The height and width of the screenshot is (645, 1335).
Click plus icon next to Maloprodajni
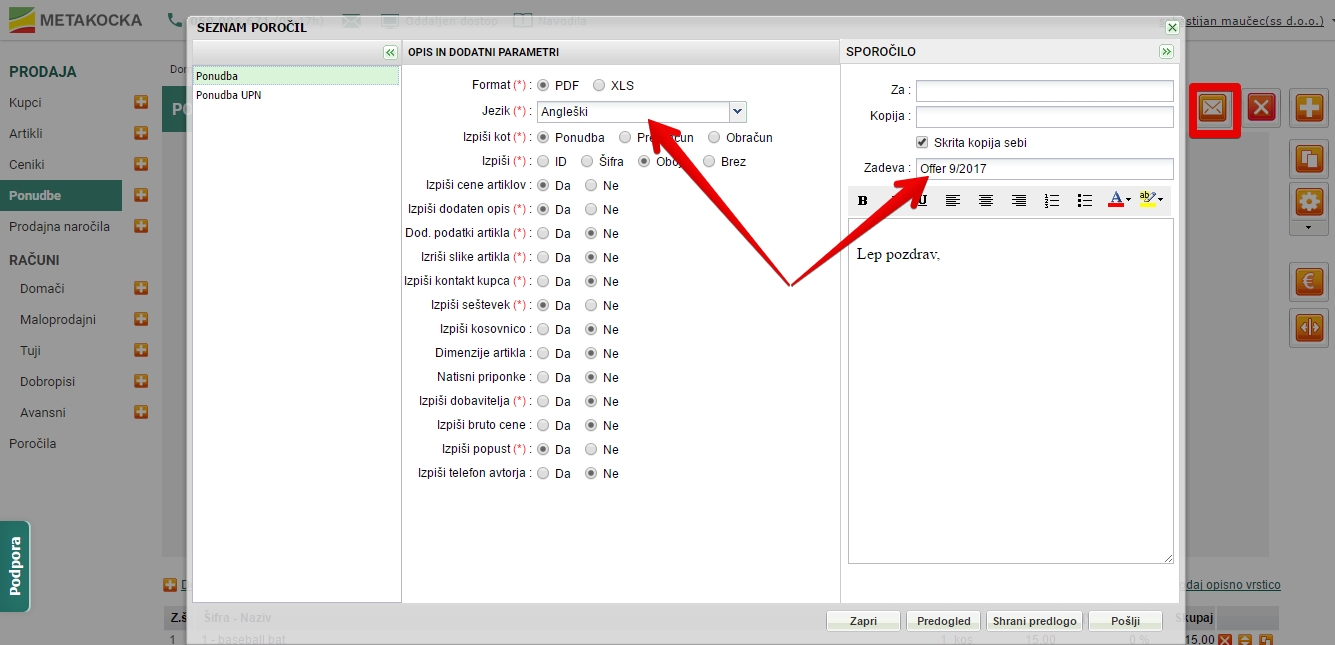[x=141, y=319]
